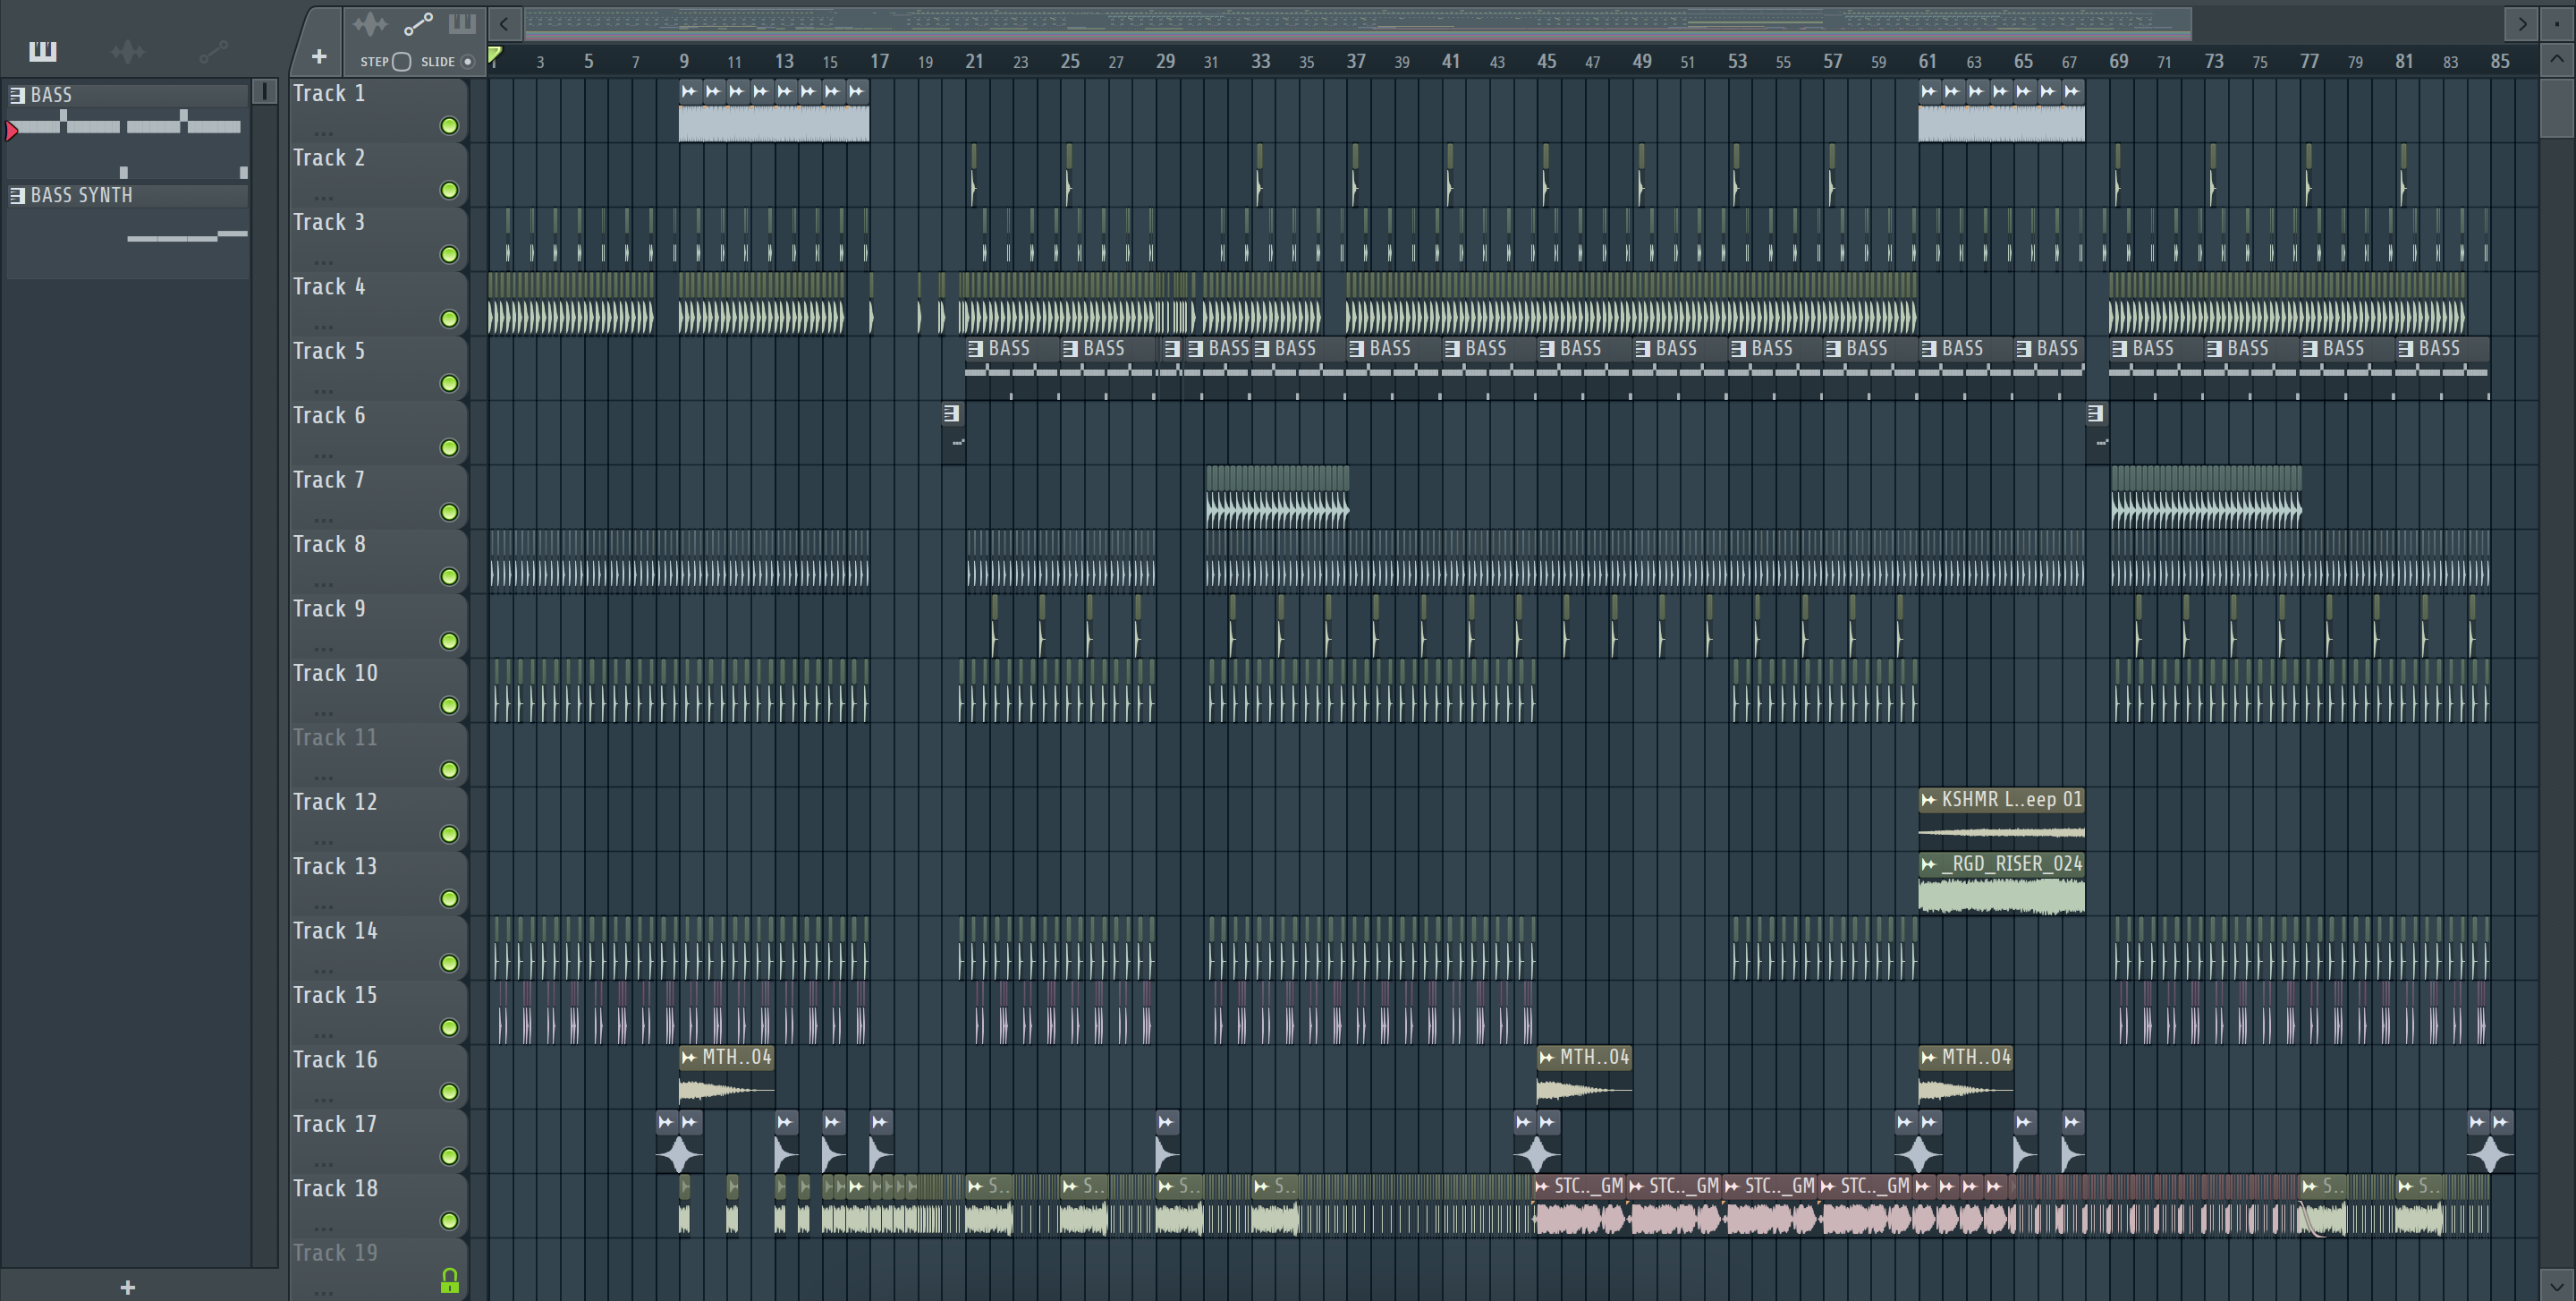Click the zoom reset dot button
This screenshot has height=1301, width=2576.
tap(2557, 23)
